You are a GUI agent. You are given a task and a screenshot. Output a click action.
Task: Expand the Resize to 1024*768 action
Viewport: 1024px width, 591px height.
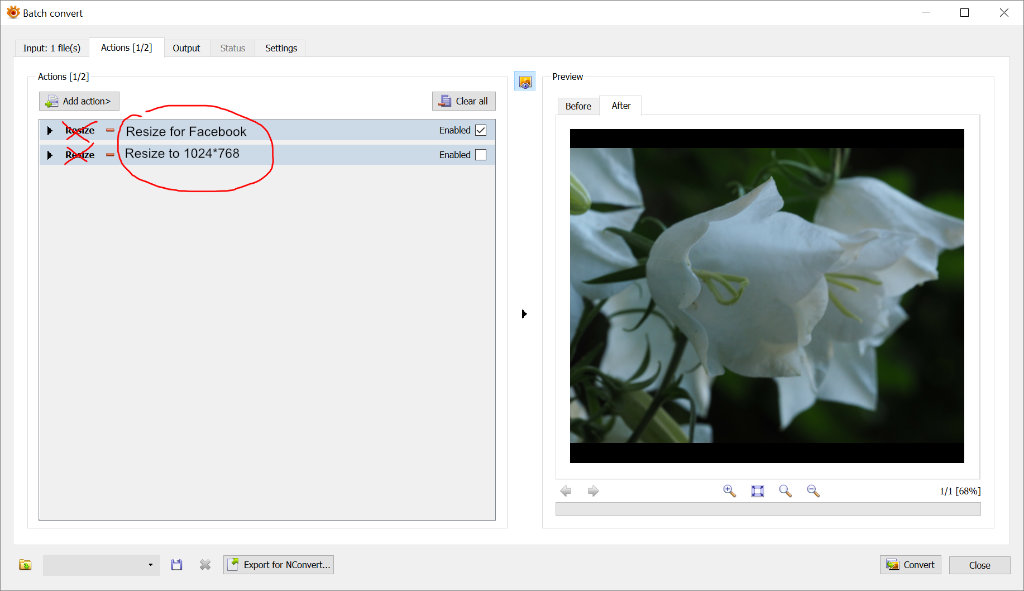pos(50,155)
